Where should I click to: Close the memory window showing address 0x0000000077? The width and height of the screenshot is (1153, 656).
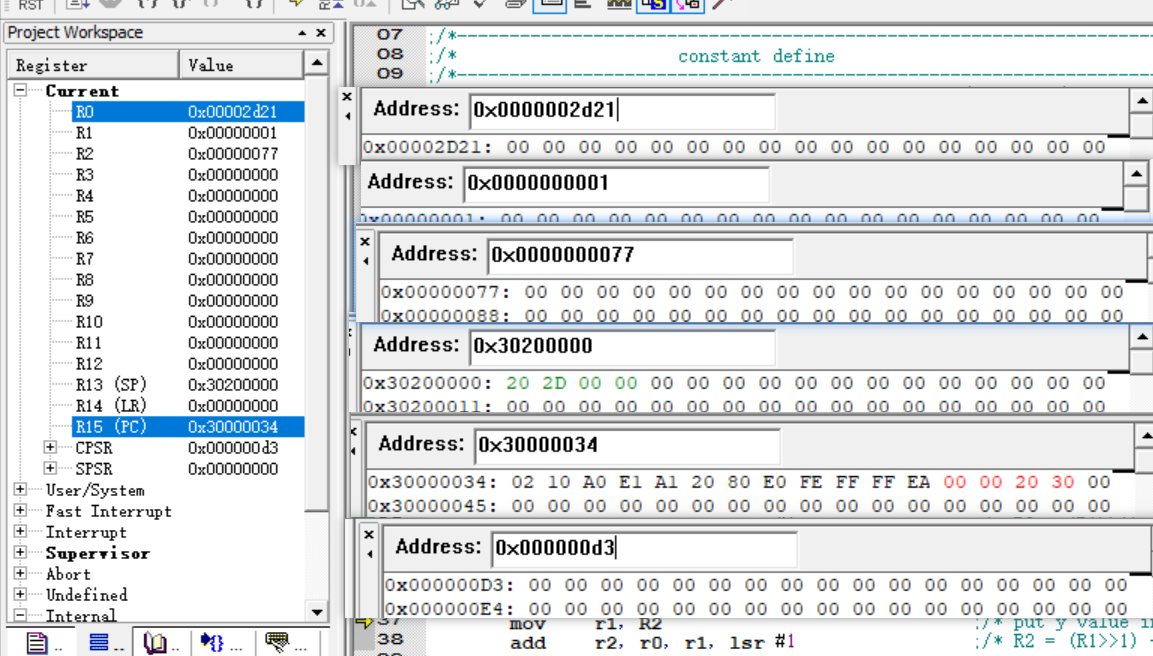(365, 241)
